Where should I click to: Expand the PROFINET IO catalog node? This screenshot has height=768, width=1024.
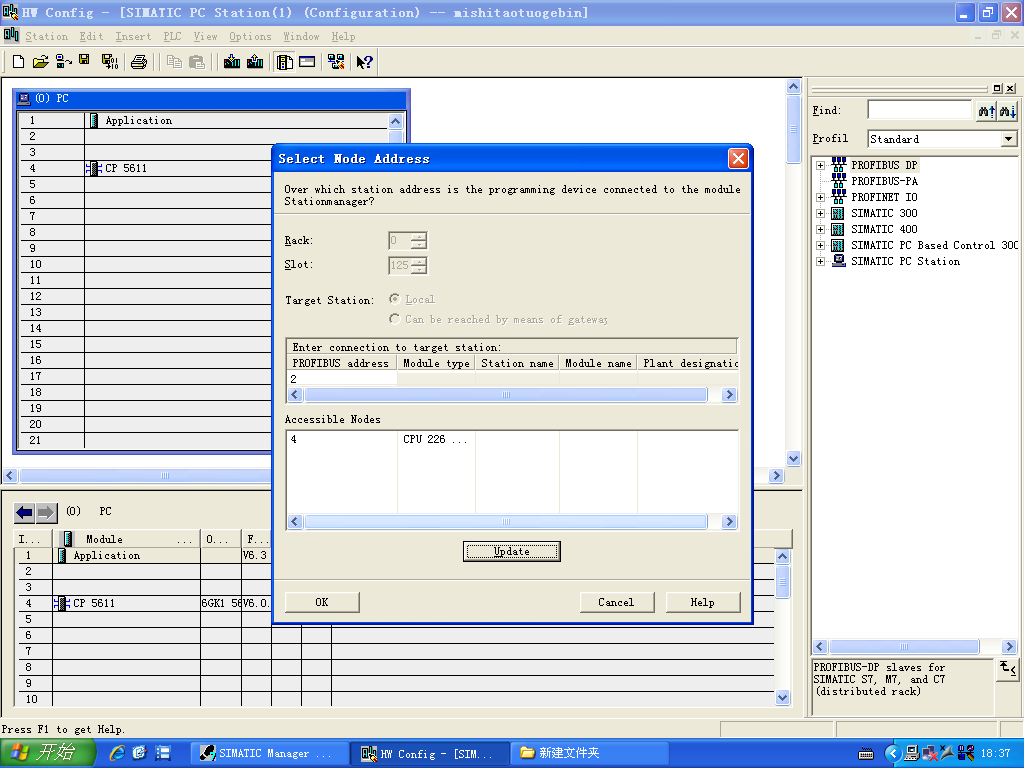pyautogui.click(x=820, y=197)
